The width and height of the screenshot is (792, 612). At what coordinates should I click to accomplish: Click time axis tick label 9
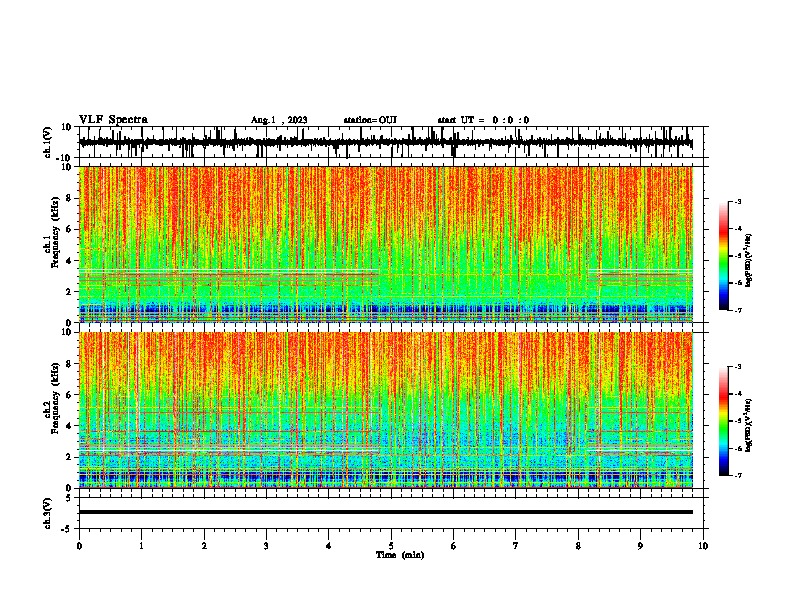click(640, 546)
